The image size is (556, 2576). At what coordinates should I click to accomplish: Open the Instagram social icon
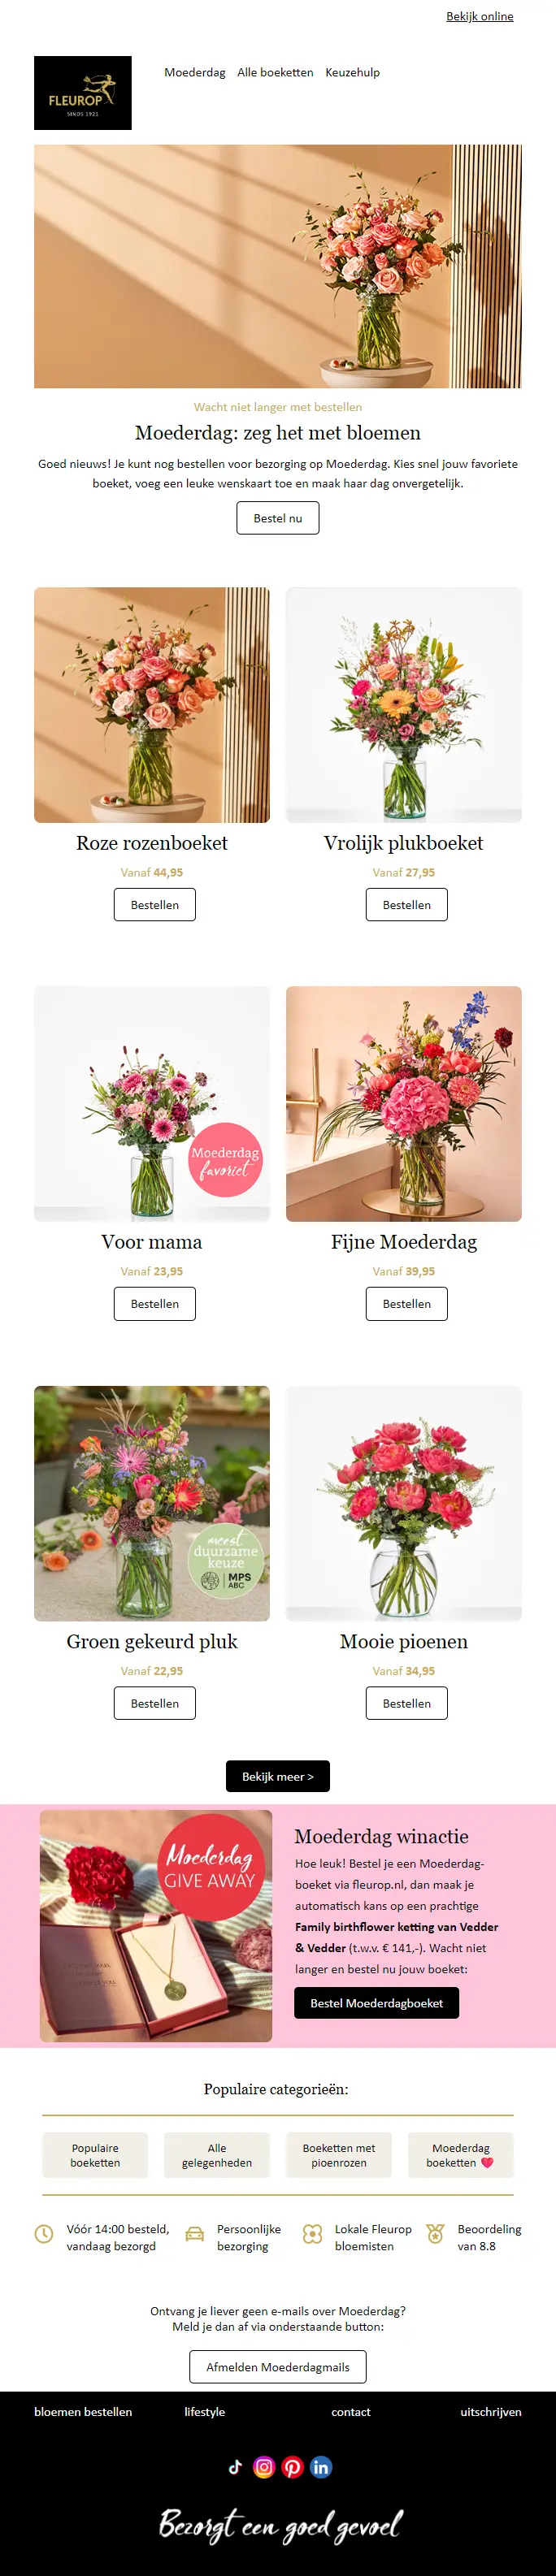[x=264, y=2466]
